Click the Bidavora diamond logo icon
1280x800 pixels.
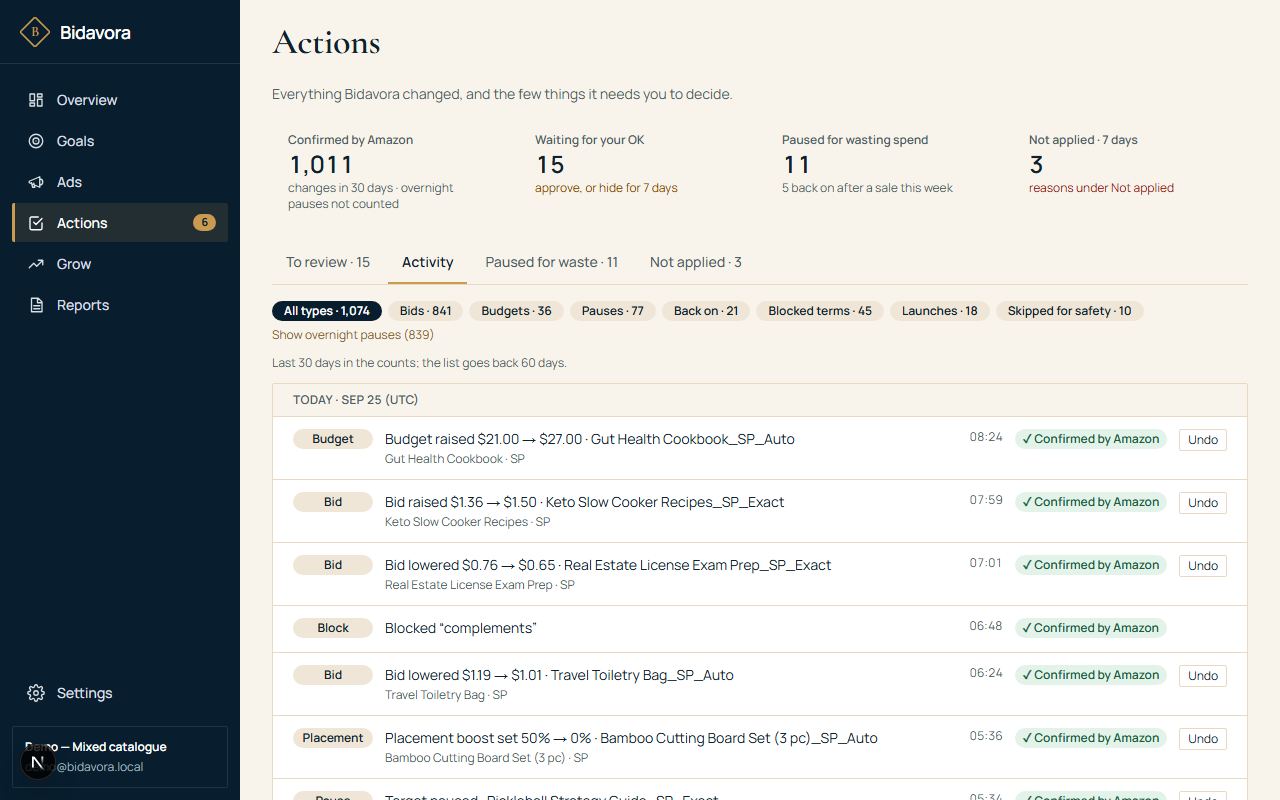pos(35,32)
